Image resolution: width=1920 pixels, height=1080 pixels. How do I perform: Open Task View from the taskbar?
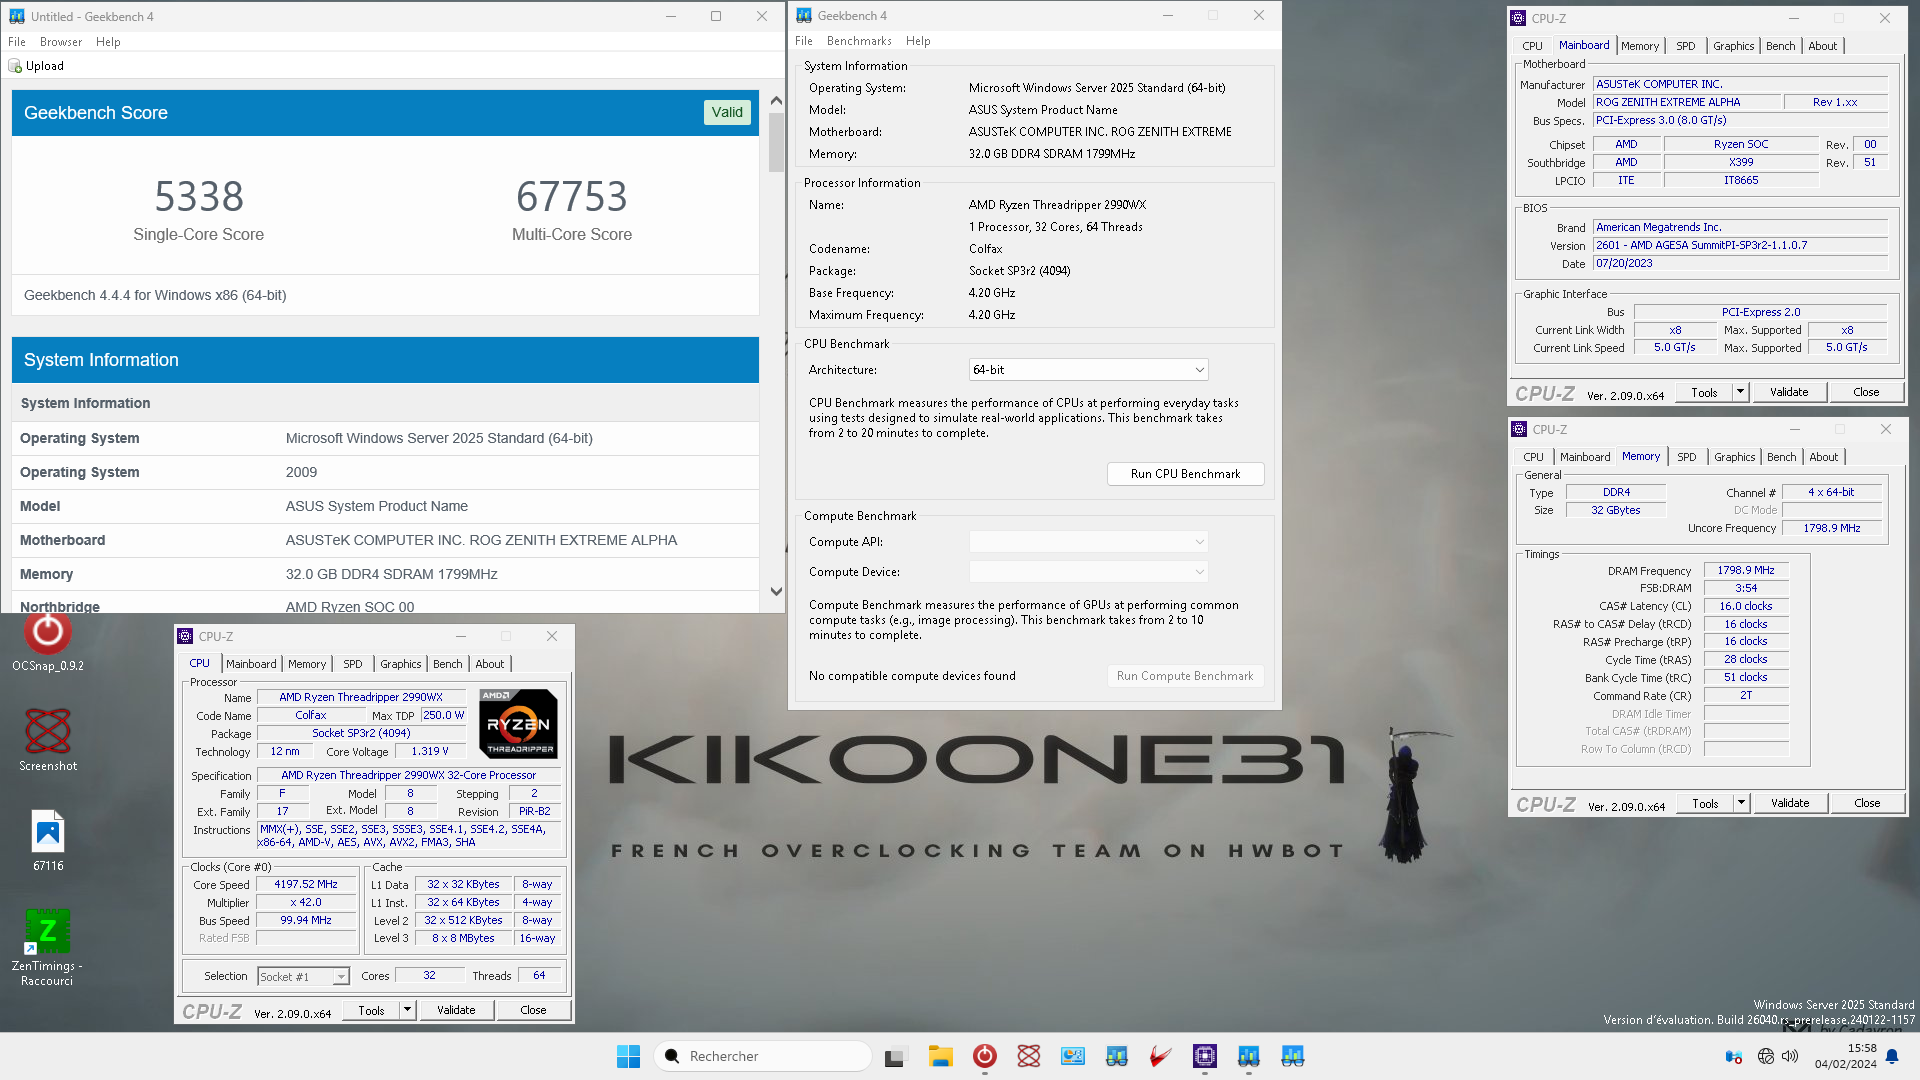895,1056
